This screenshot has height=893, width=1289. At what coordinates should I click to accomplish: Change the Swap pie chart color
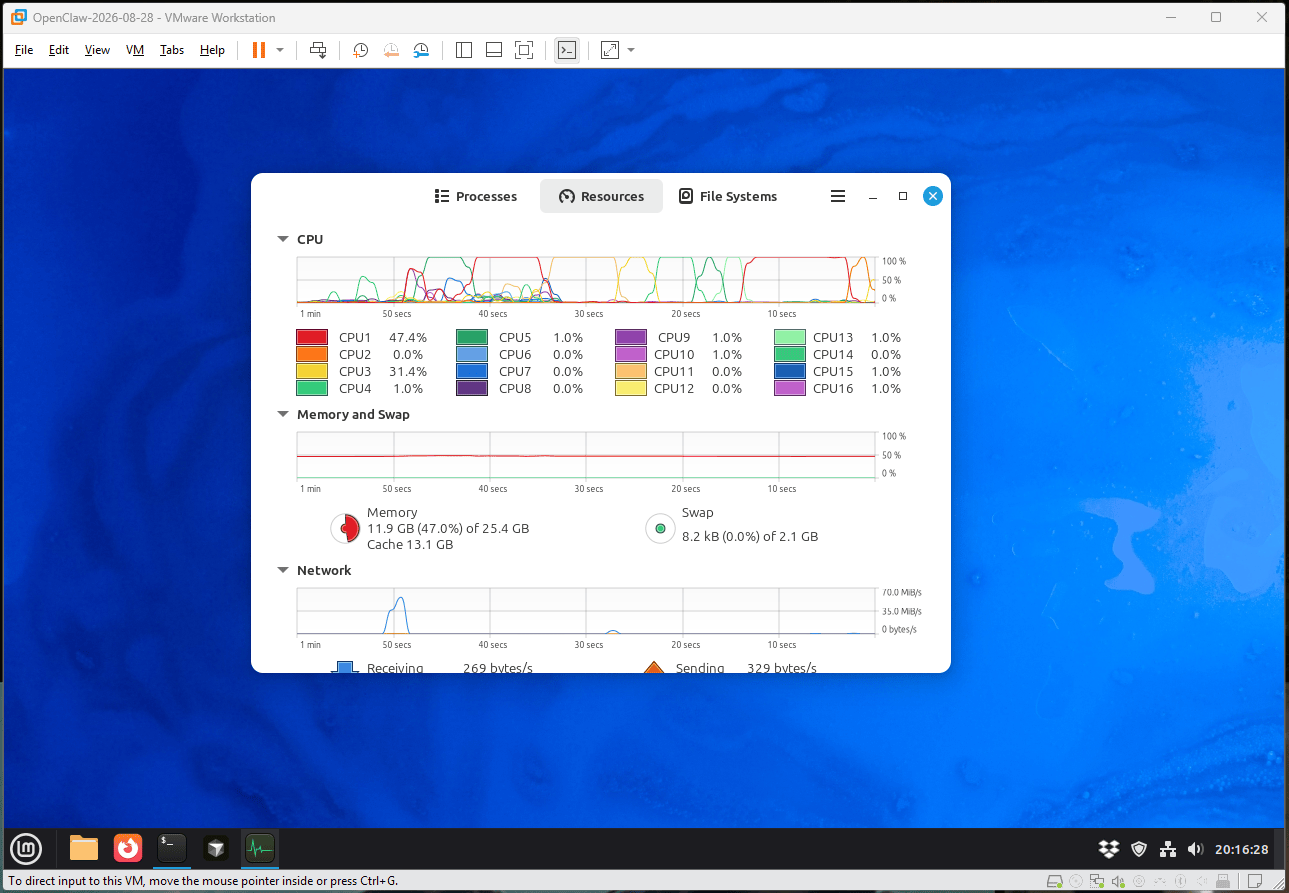[x=660, y=528]
